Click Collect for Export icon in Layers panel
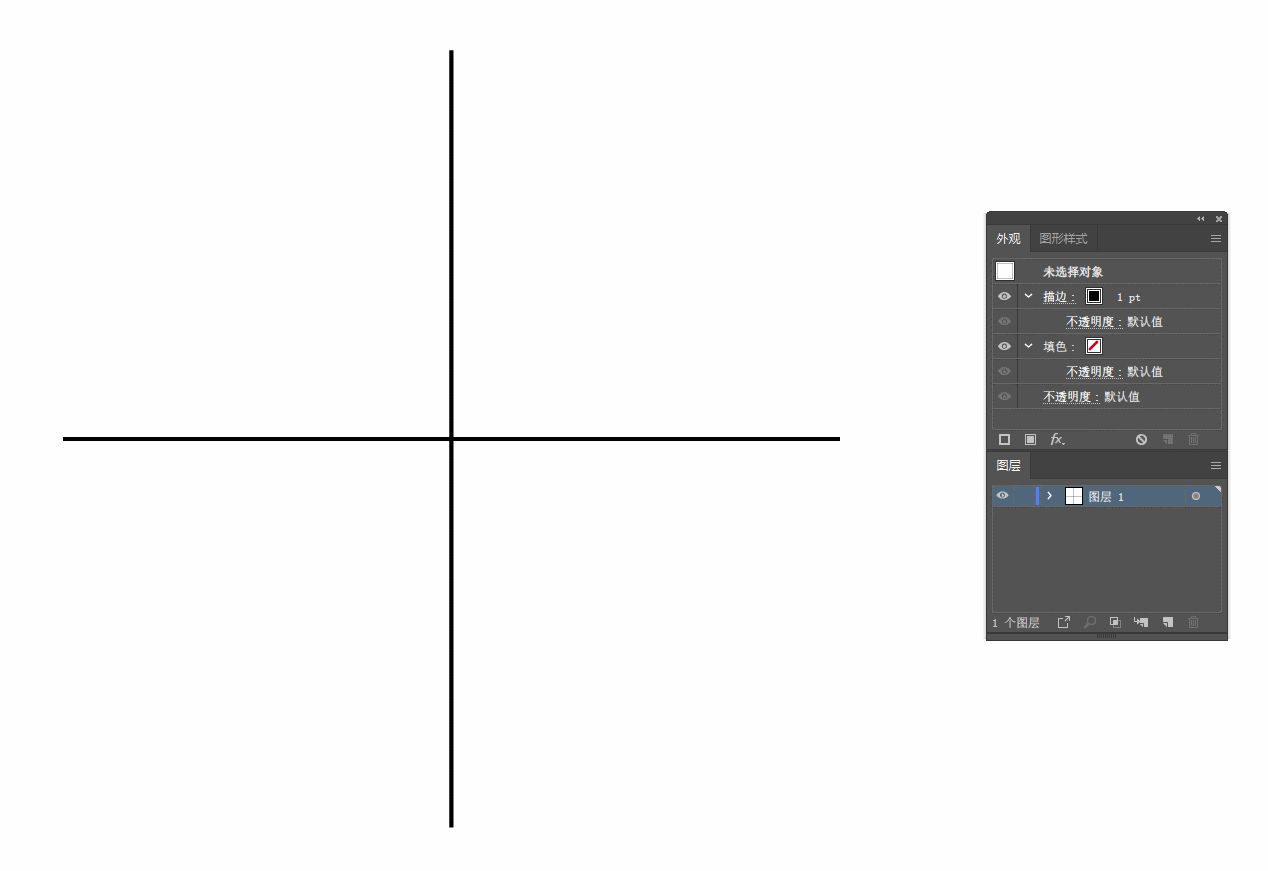 [1064, 622]
